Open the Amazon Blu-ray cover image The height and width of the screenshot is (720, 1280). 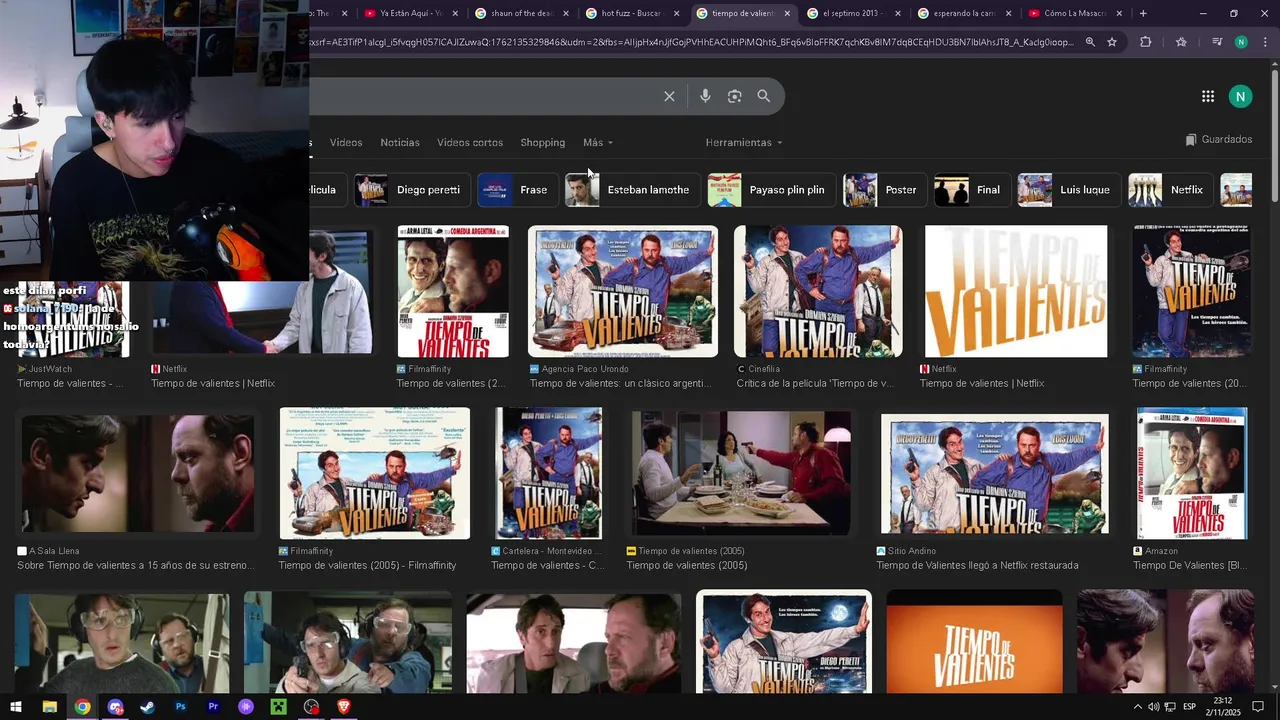tap(1192, 473)
